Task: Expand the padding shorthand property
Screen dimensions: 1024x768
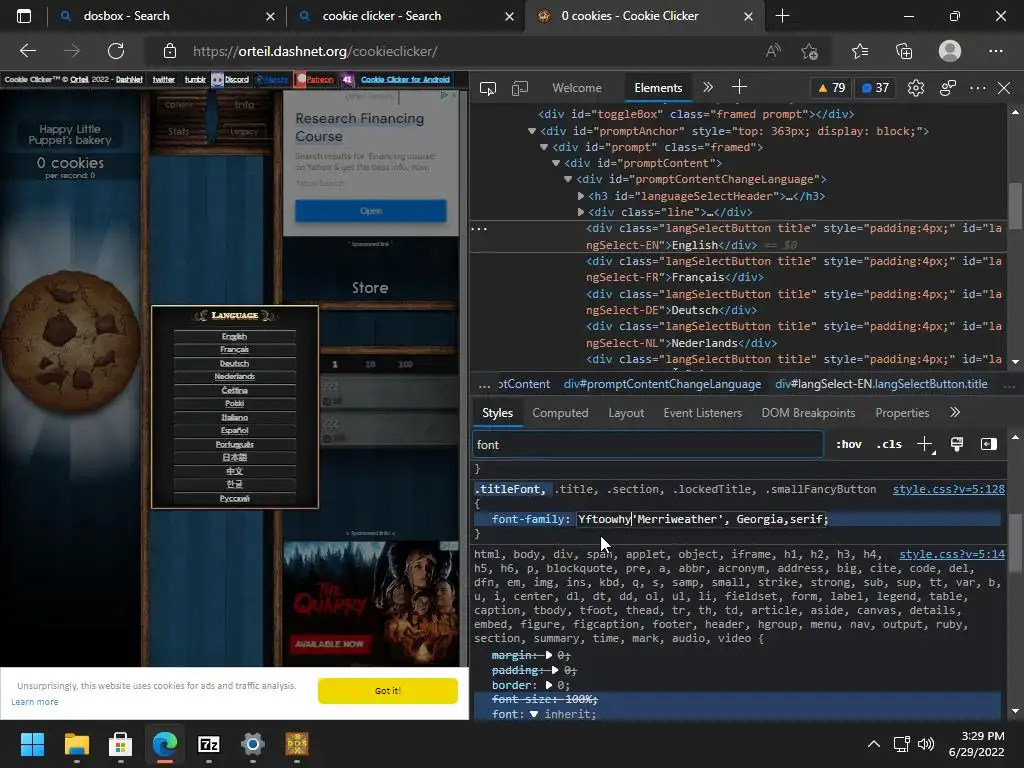Action: (x=554, y=670)
